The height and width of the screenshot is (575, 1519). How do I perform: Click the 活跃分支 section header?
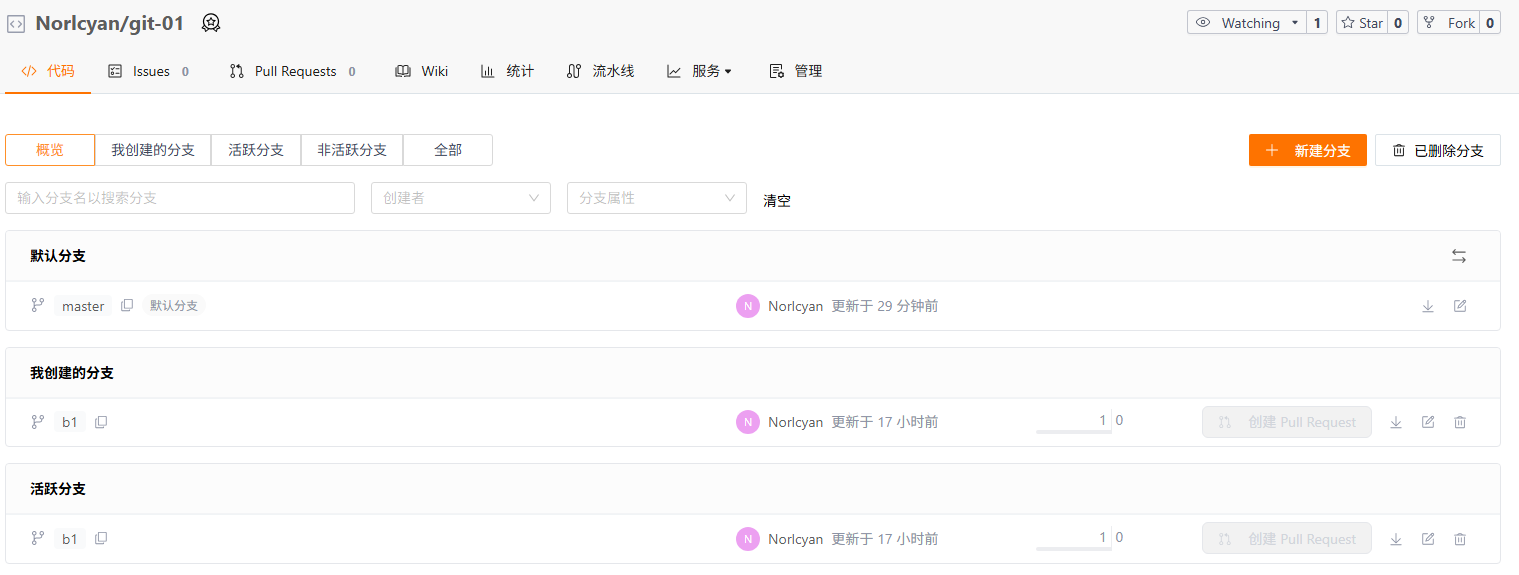coord(58,489)
